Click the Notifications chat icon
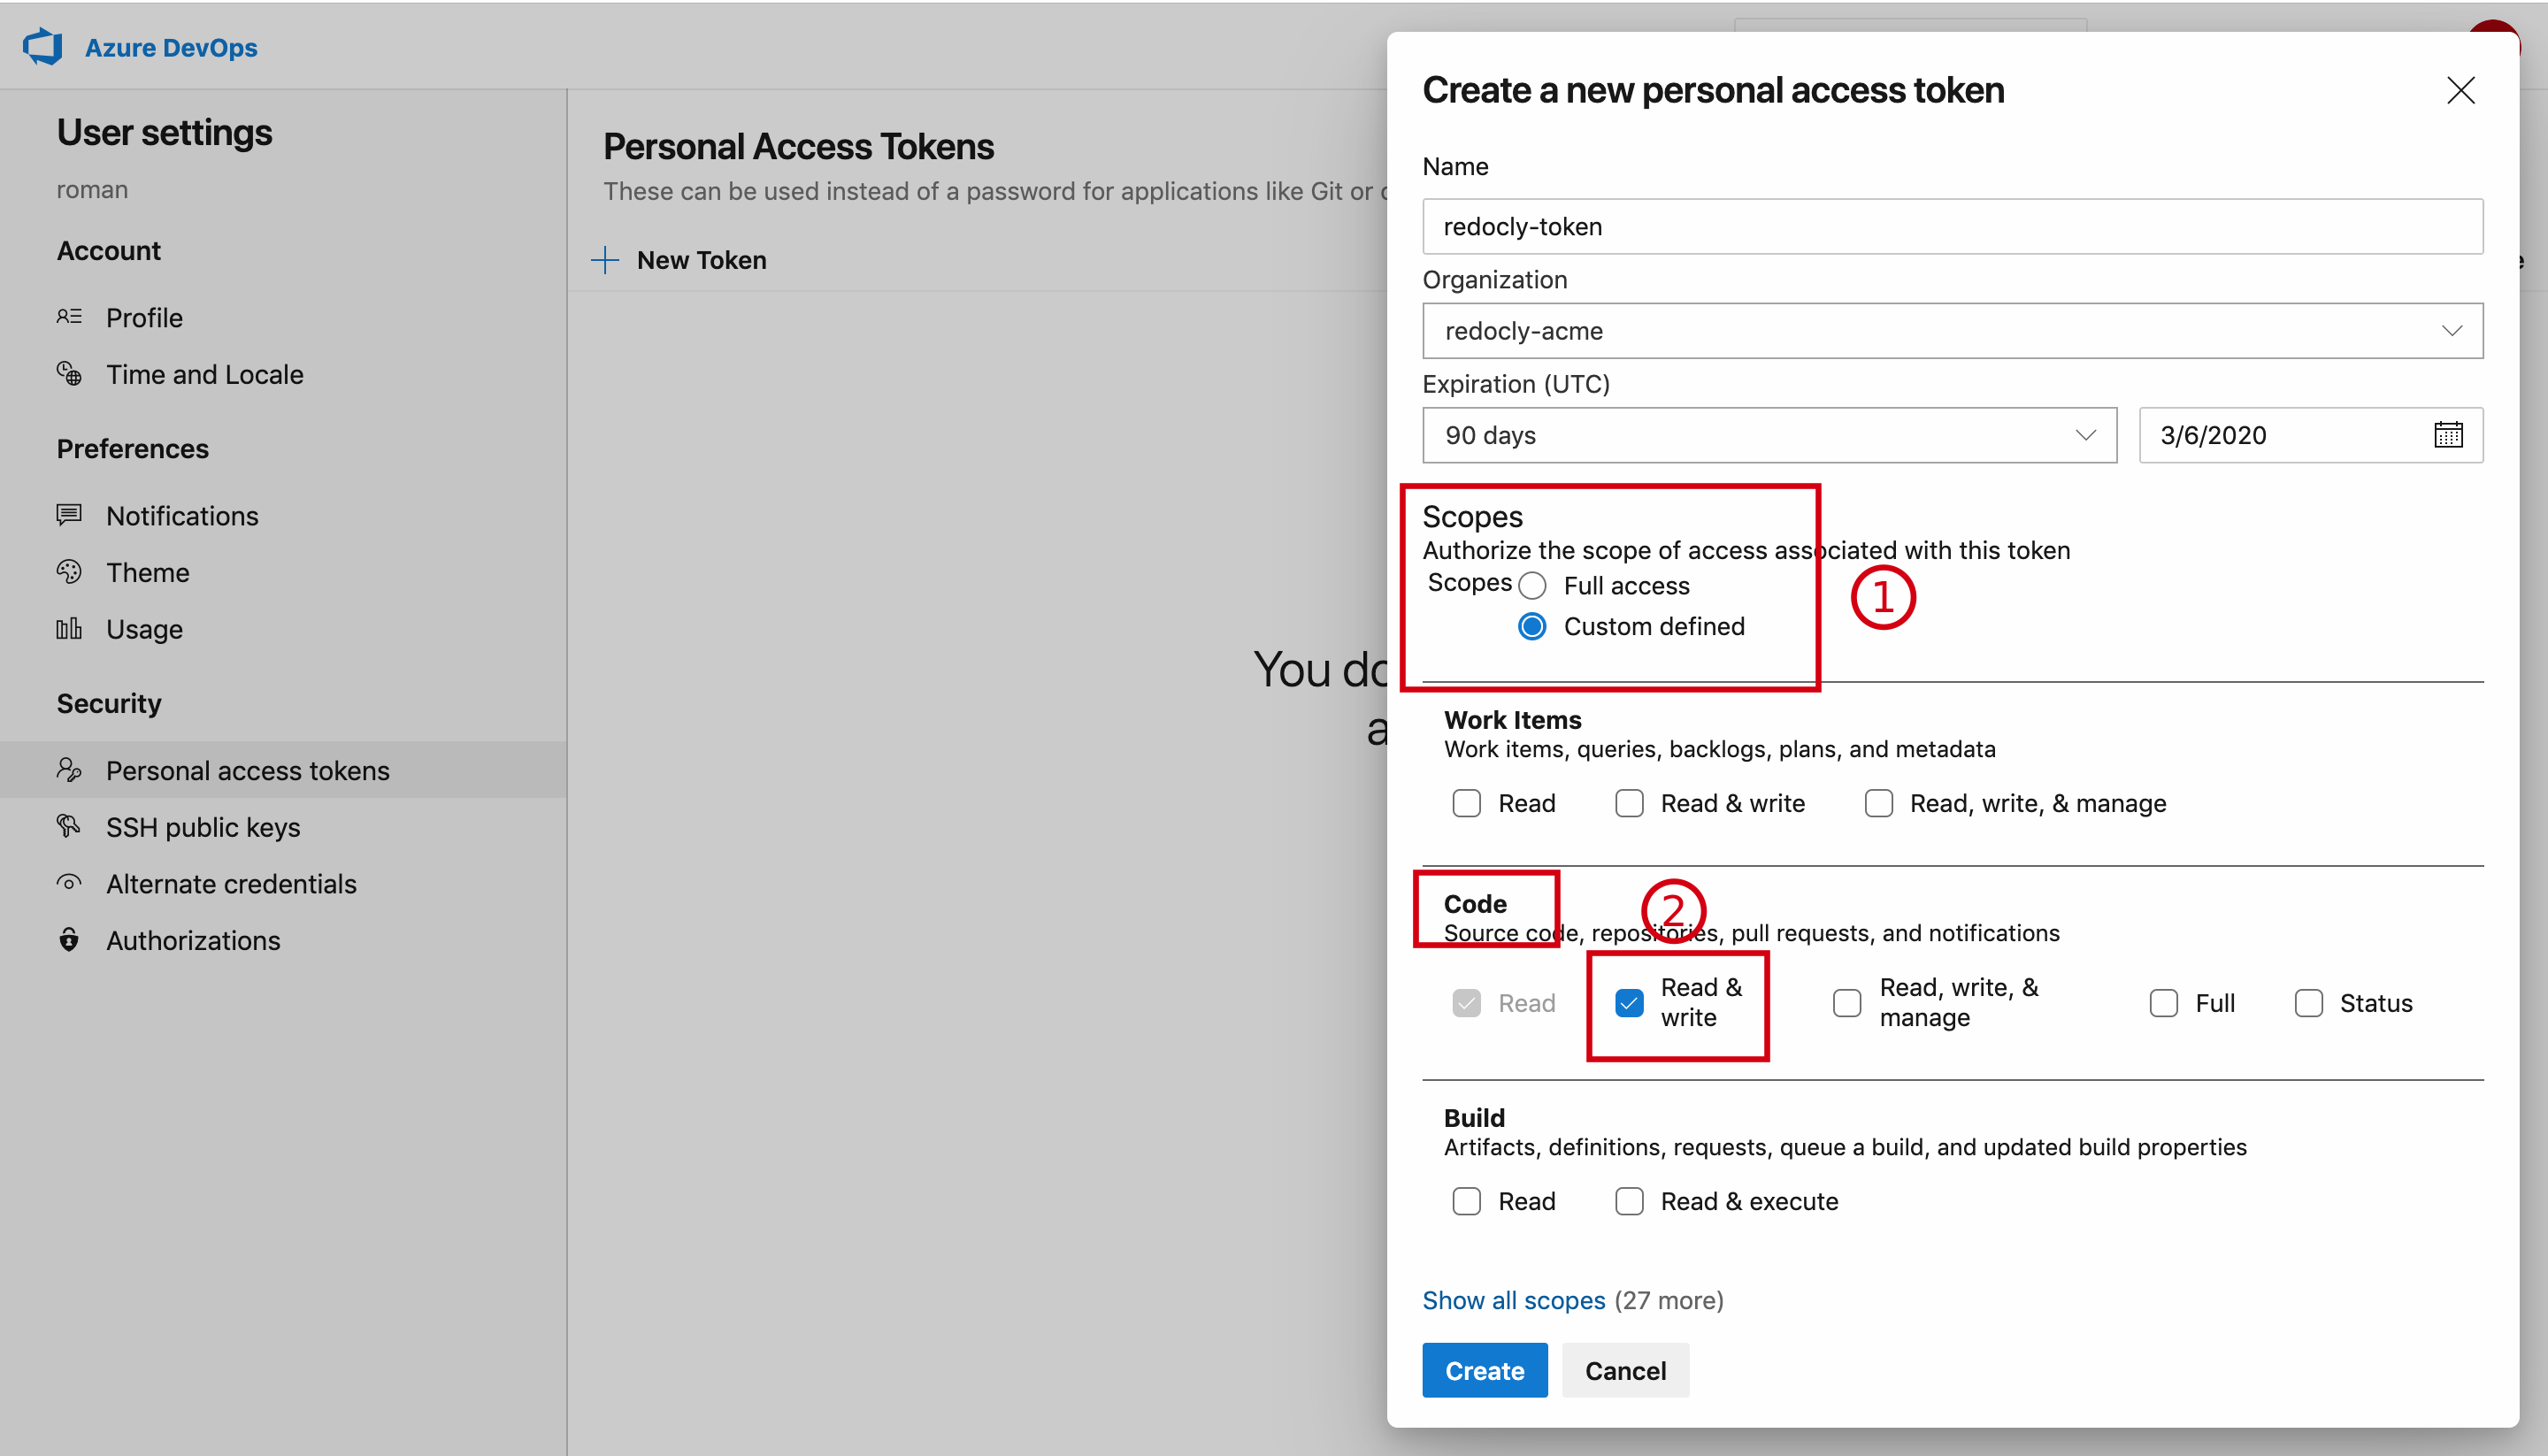 [x=69, y=515]
